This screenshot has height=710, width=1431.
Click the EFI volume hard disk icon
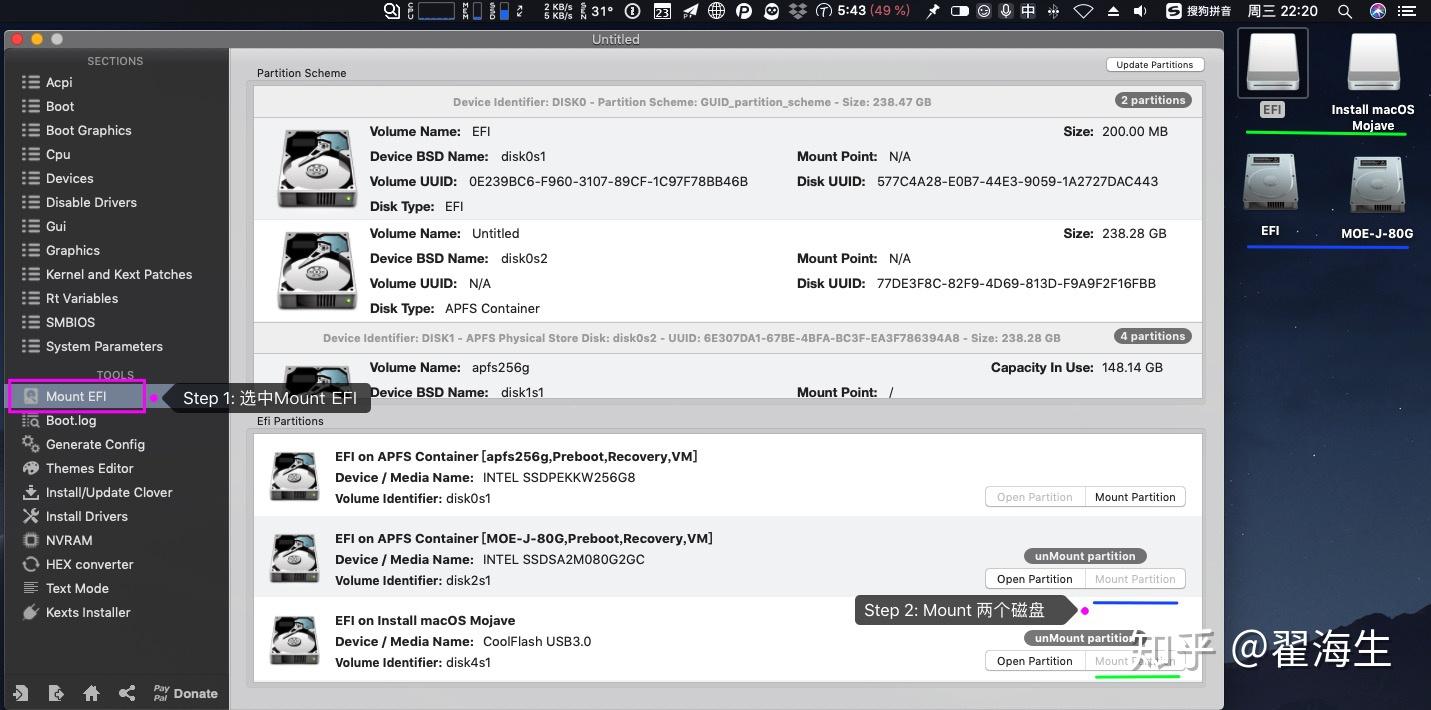pyautogui.click(x=316, y=168)
